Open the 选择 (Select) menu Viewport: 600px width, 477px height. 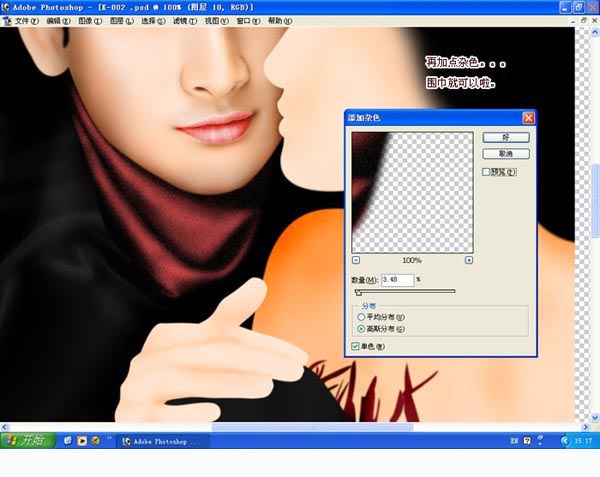[153, 21]
